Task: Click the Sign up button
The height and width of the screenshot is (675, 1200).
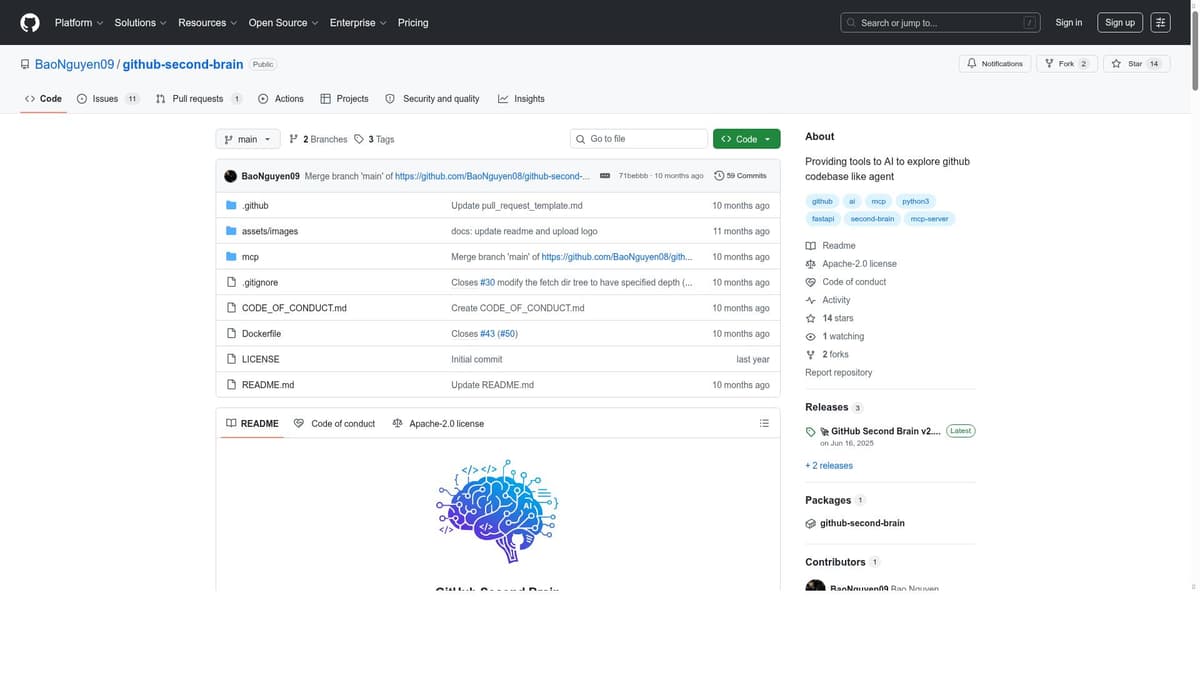Action: [1120, 20]
